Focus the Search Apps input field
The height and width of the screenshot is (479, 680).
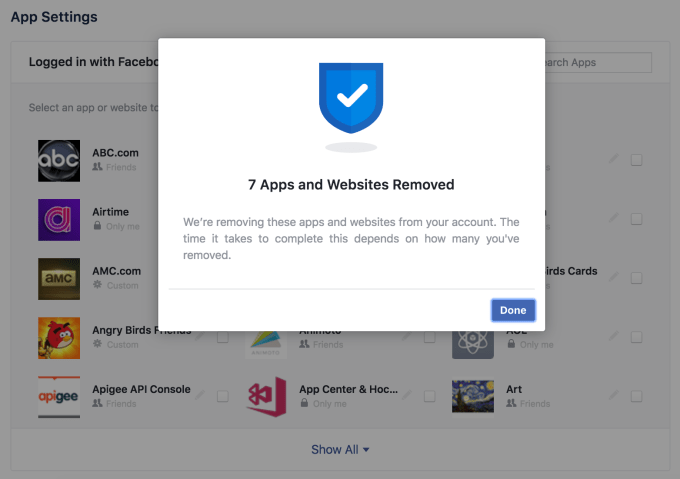[x=595, y=62]
